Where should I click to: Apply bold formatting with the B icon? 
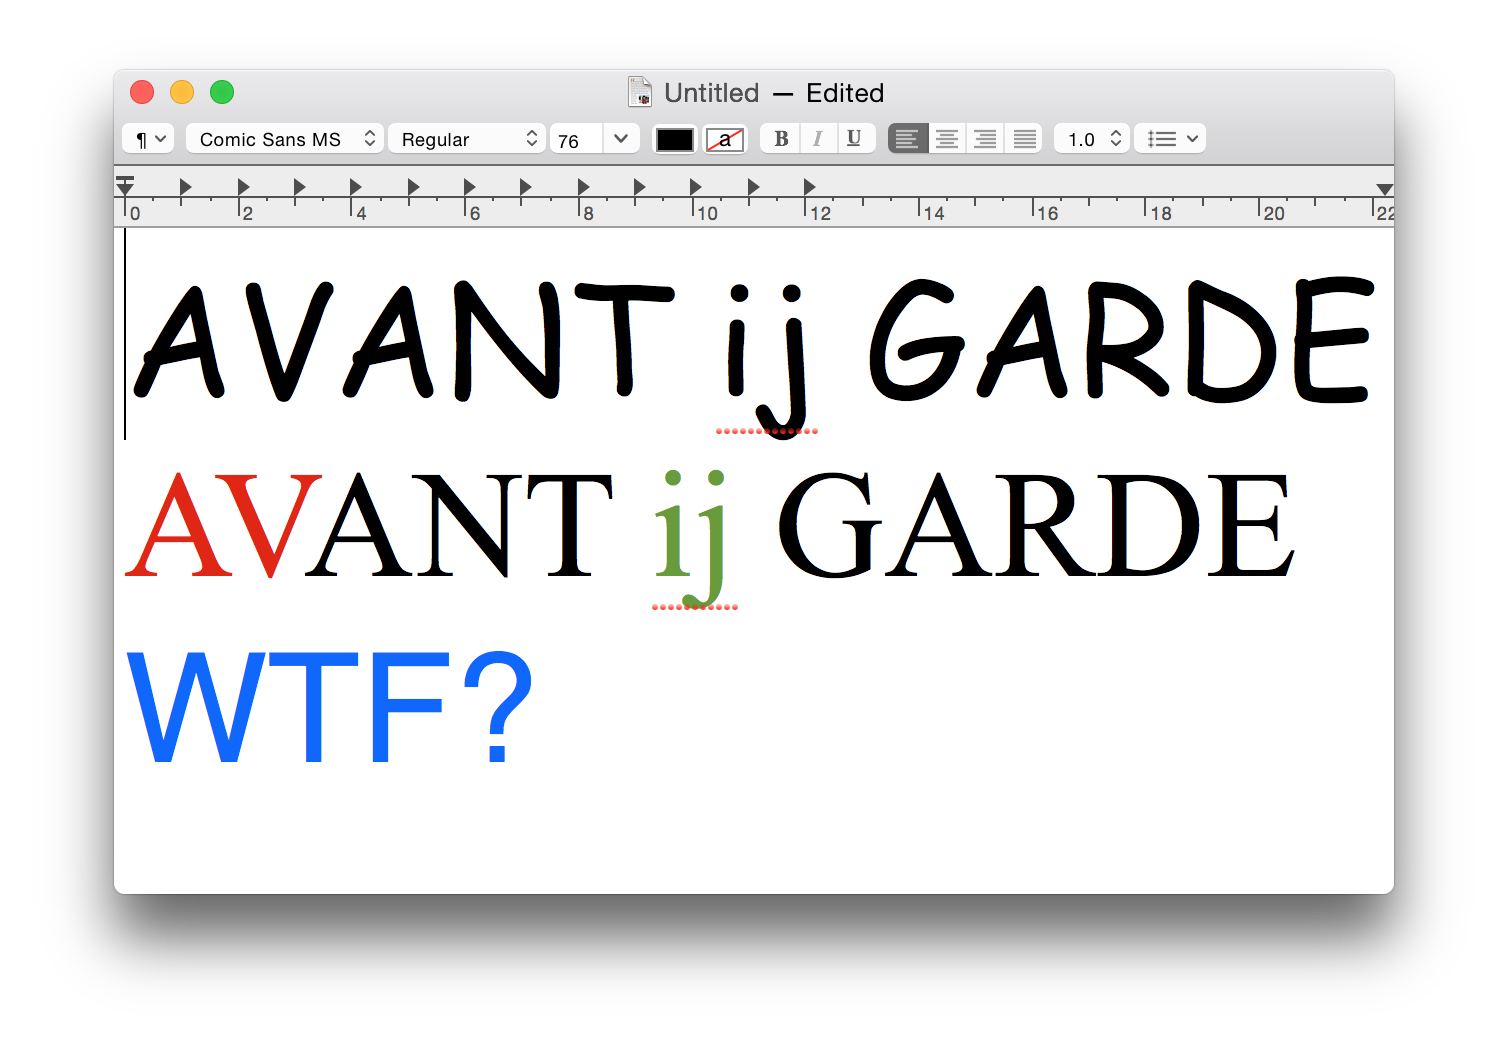click(x=781, y=138)
